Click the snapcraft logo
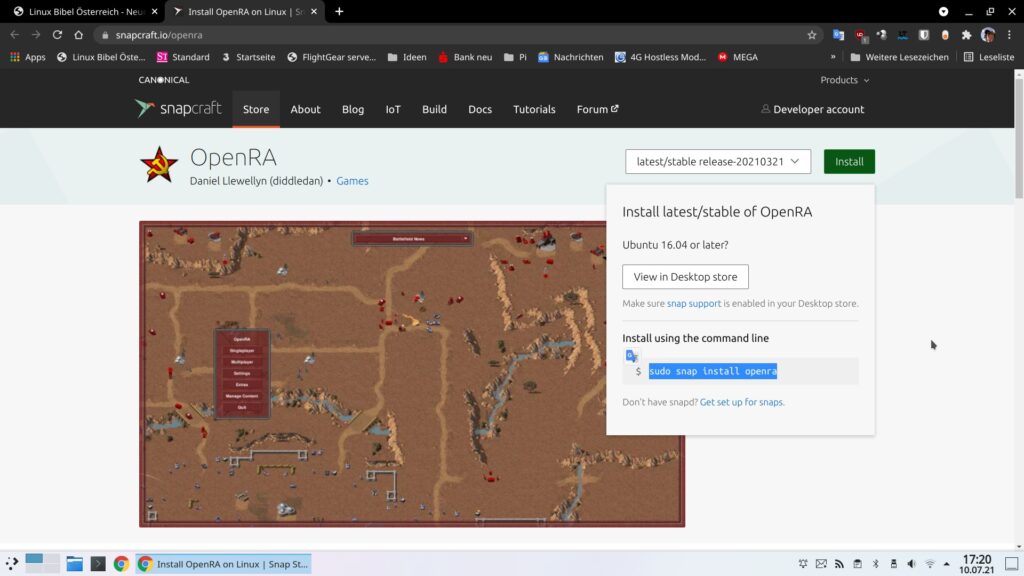This screenshot has height=576, width=1024. 178,108
